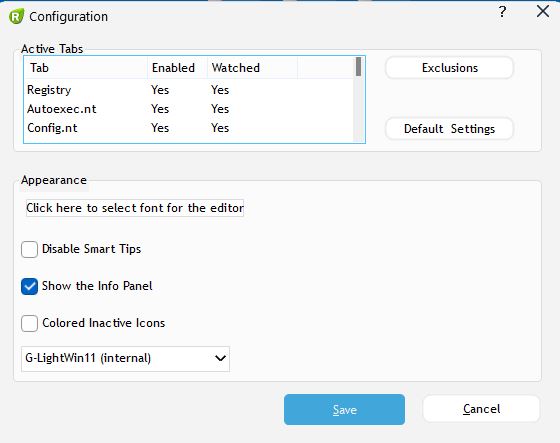Screen dimensions: 560x443
Task: Open help via the question mark icon
Action: pyautogui.click(x=502, y=12)
